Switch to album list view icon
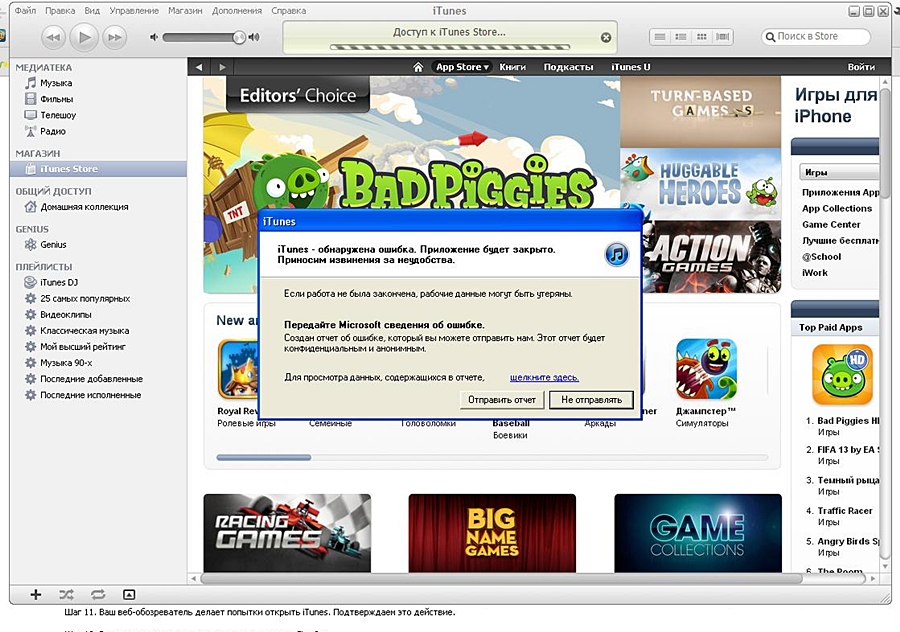This screenshot has width=900, height=632. (681, 37)
